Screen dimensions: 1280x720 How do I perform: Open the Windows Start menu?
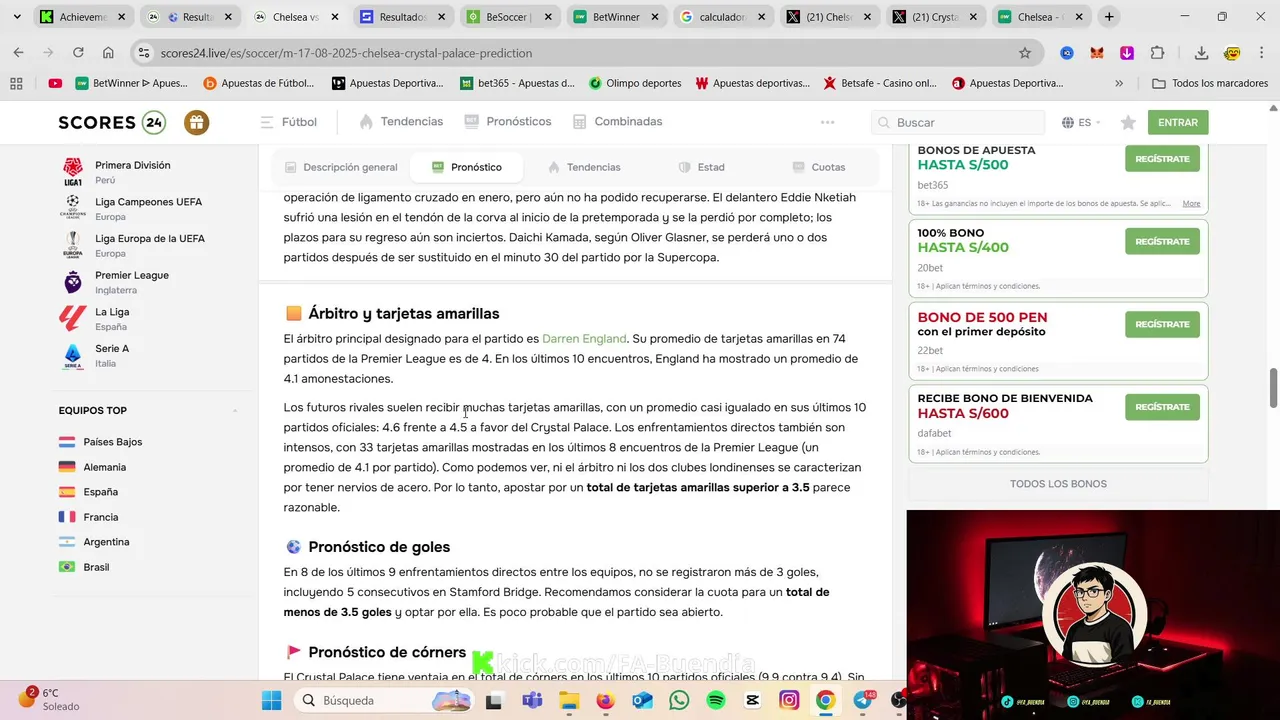(271, 701)
